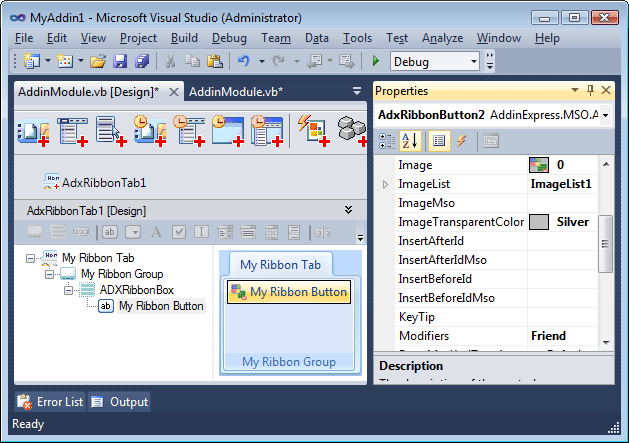Open the New Project dropdown arrow

pos(48,61)
